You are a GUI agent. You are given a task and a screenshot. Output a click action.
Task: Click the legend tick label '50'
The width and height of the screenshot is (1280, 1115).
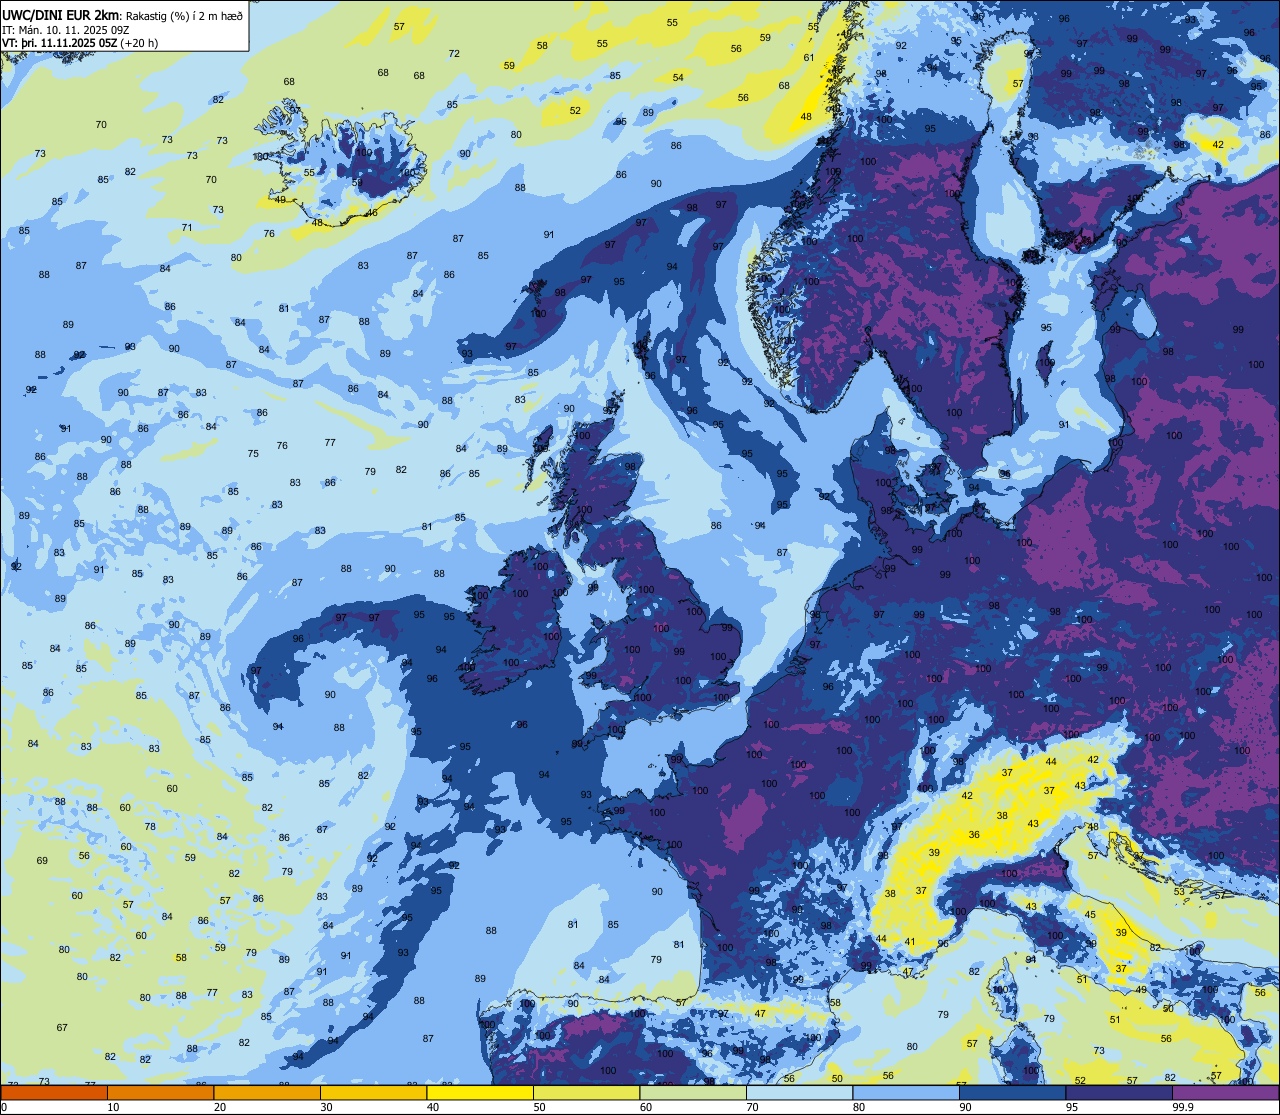click(x=539, y=1107)
